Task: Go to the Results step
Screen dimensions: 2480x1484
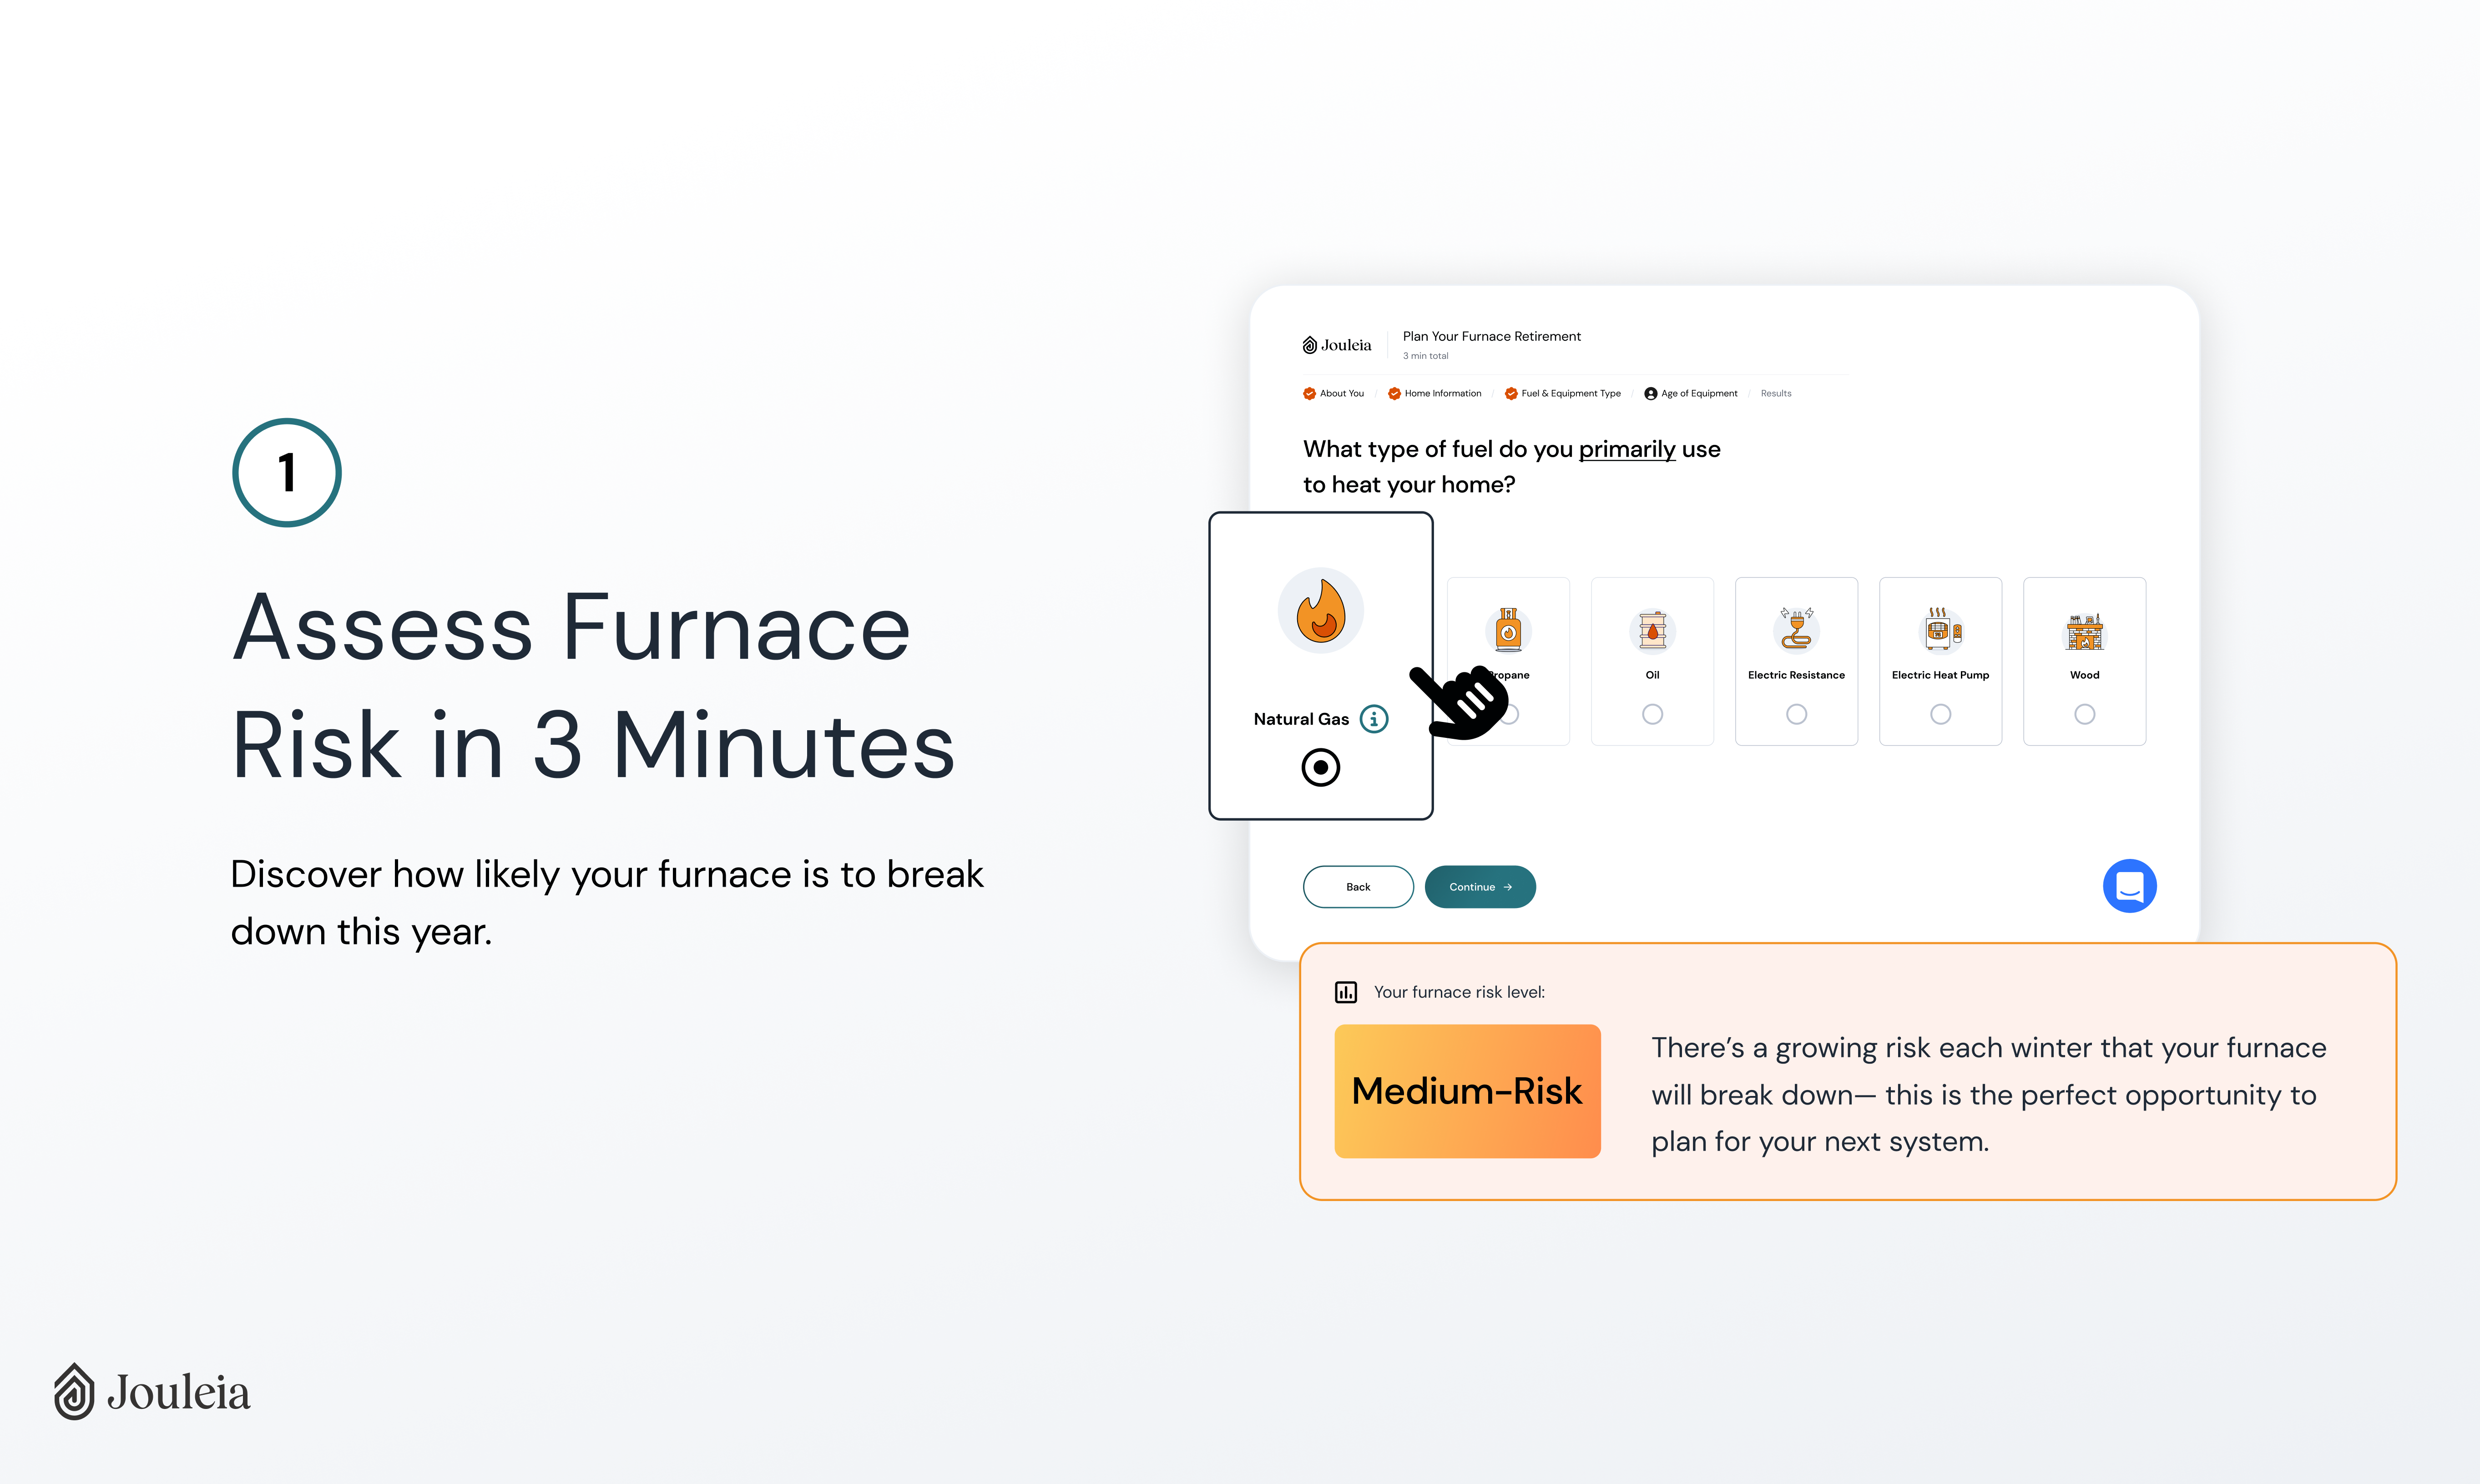Action: 1776,394
